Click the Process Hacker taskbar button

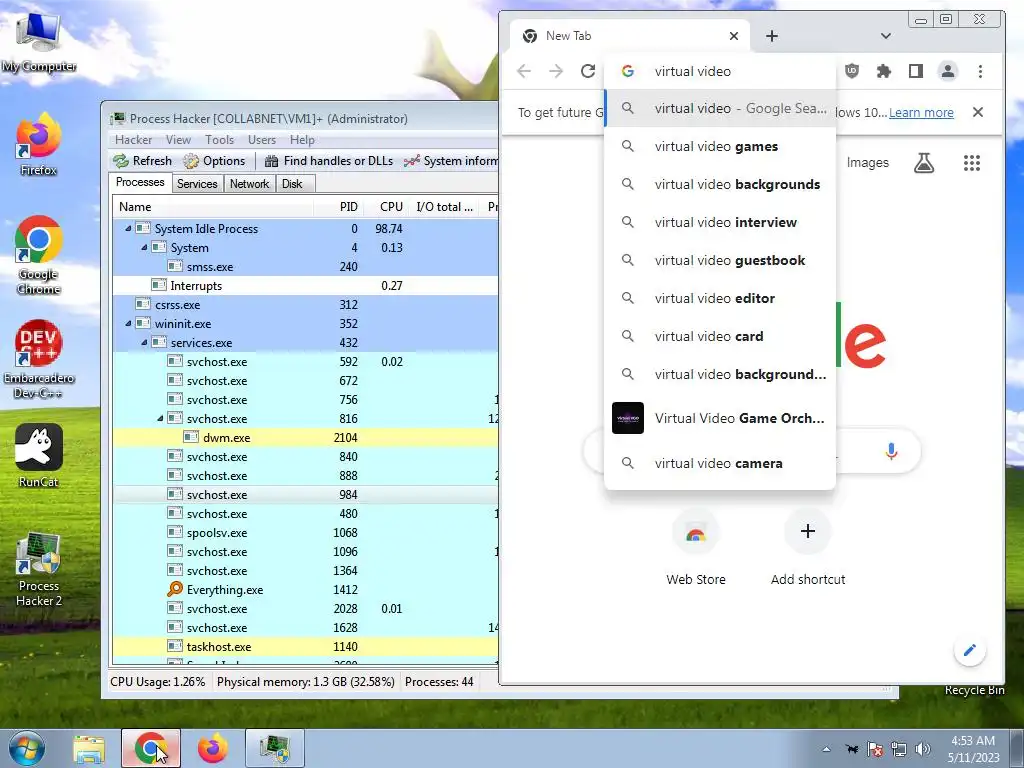point(275,748)
